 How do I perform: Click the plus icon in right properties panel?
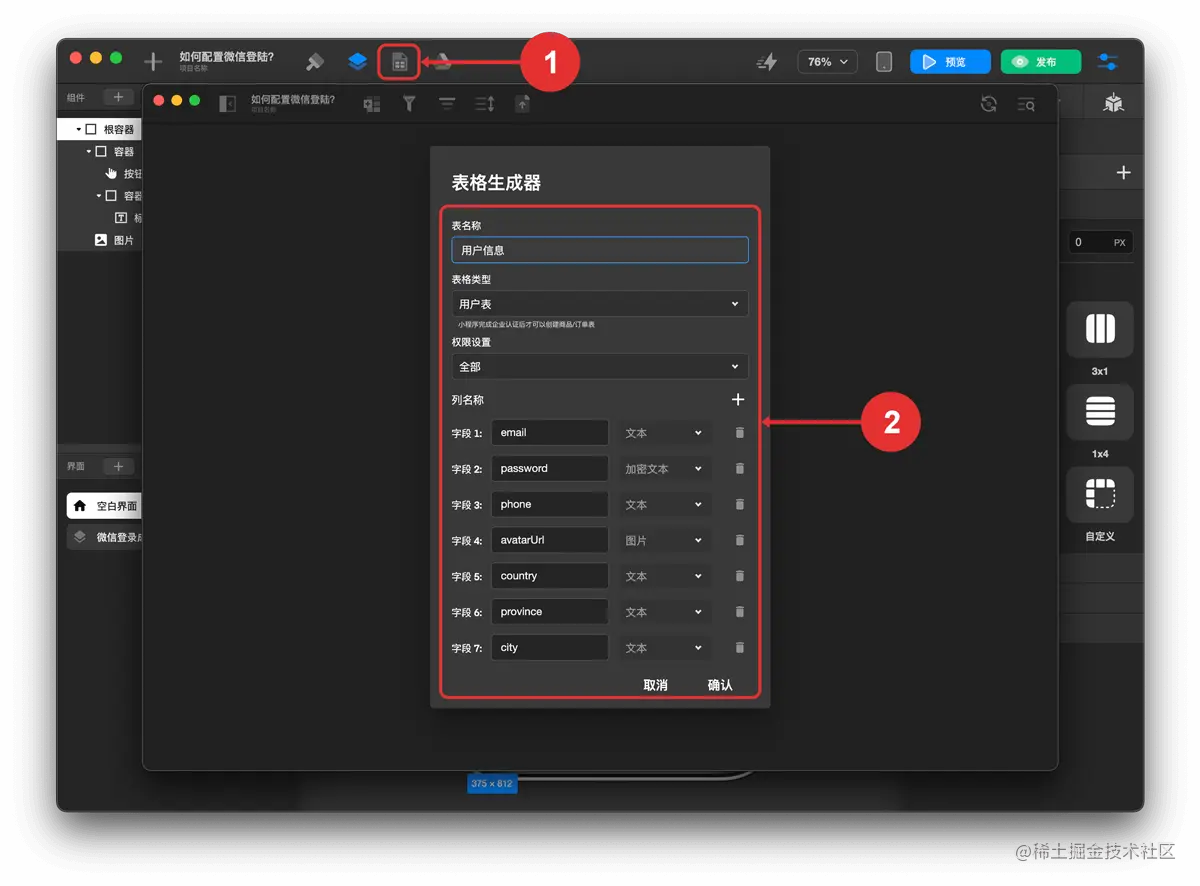coord(1123,173)
